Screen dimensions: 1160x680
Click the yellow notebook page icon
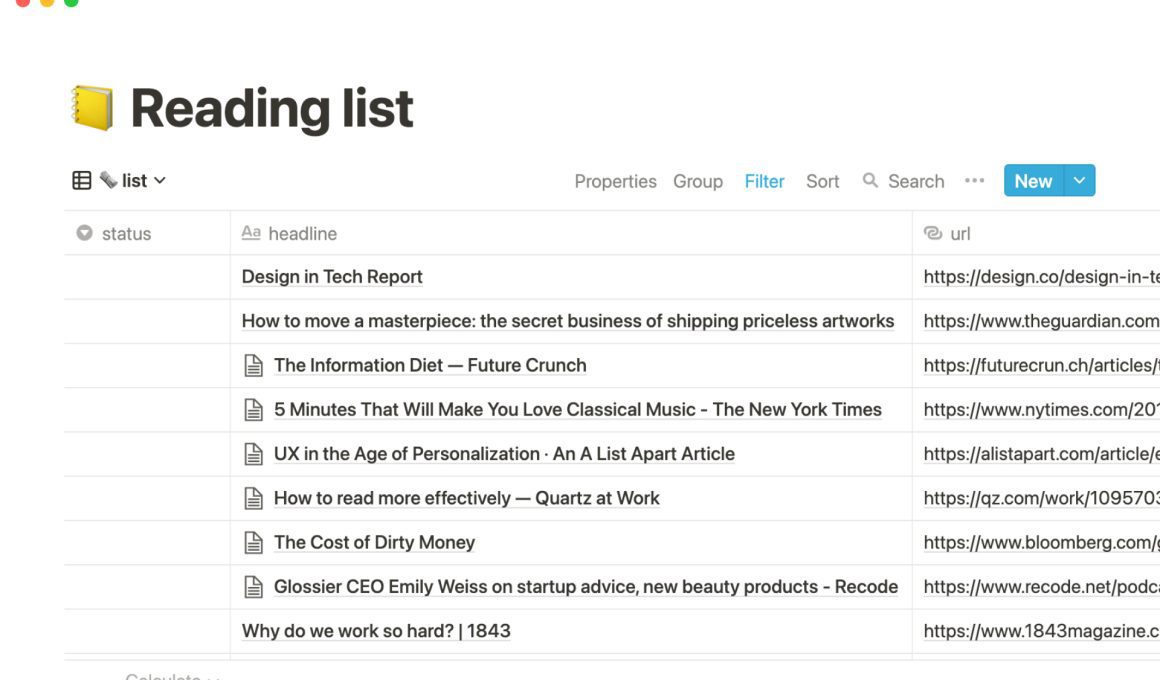pyautogui.click(x=93, y=108)
